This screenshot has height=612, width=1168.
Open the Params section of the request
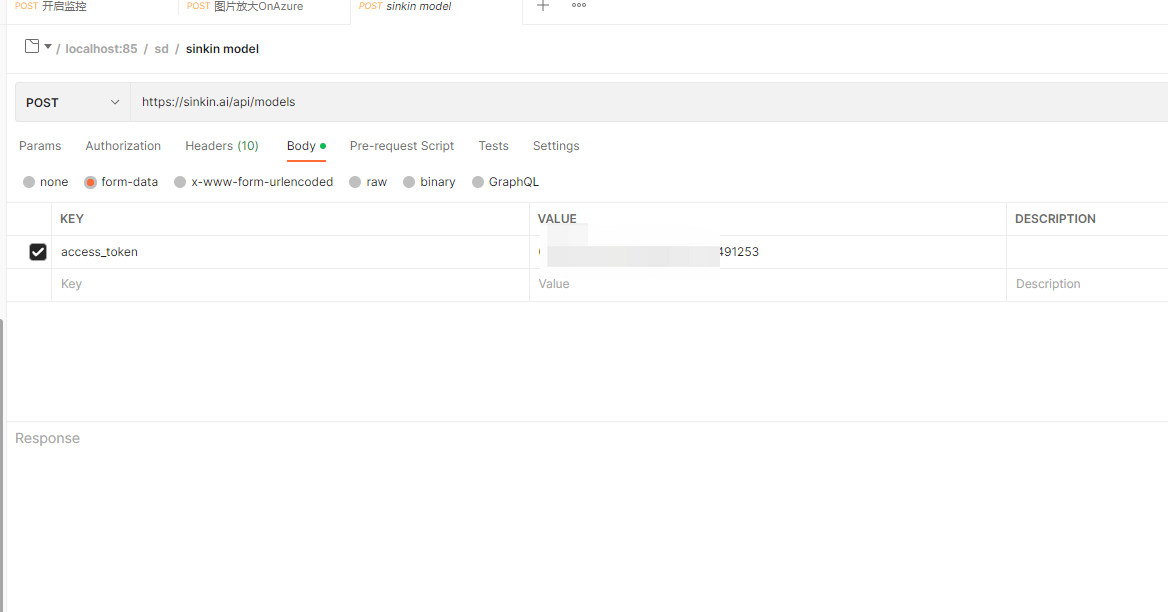(x=40, y=146)
